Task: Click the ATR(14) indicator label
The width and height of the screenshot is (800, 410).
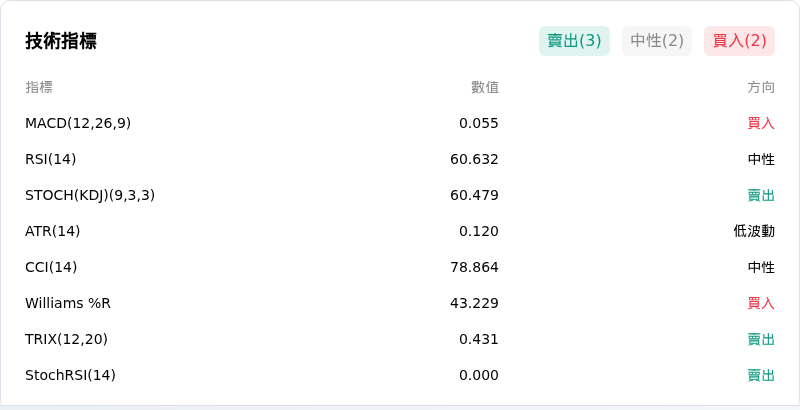Action: [53, 232]
